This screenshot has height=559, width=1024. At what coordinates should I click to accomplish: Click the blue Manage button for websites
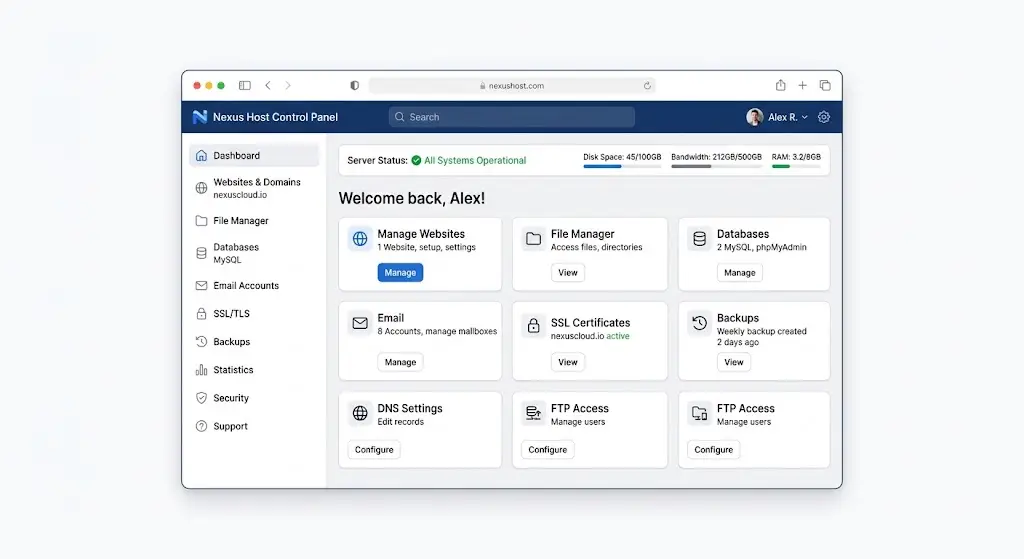coord(400,272)
